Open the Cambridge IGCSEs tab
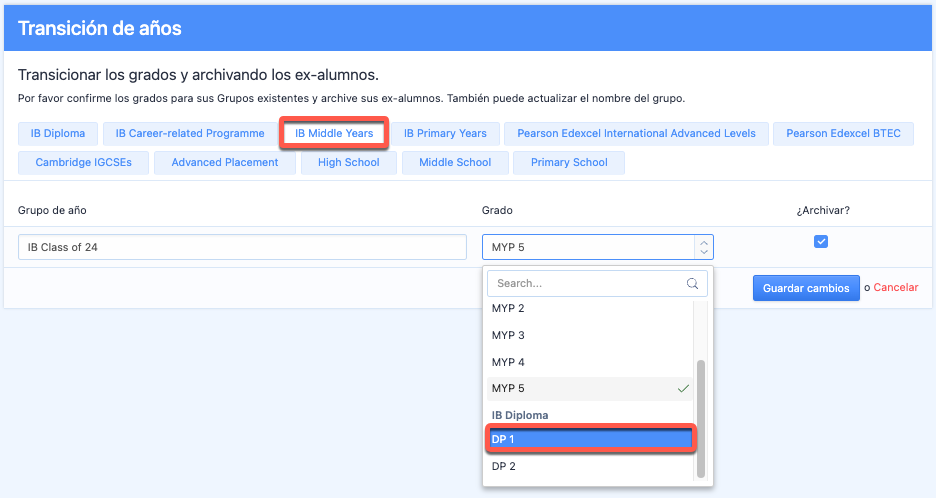 (x=83, y=162)
